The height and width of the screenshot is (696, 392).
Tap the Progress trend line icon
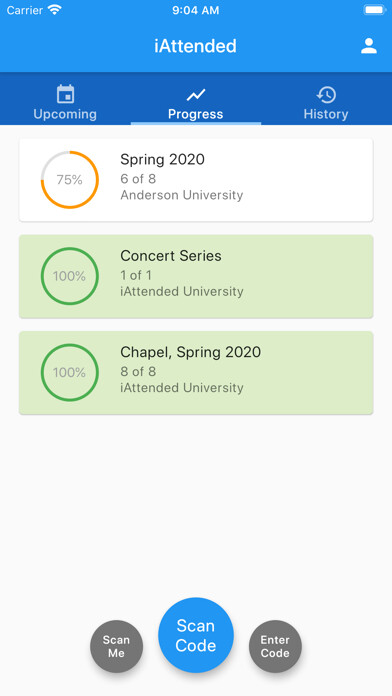196,95
